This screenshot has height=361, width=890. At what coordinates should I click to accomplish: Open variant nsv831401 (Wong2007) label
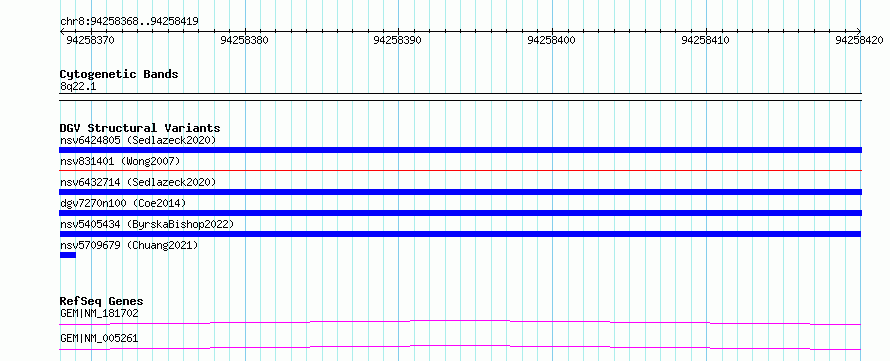click(x=120, y=161)
